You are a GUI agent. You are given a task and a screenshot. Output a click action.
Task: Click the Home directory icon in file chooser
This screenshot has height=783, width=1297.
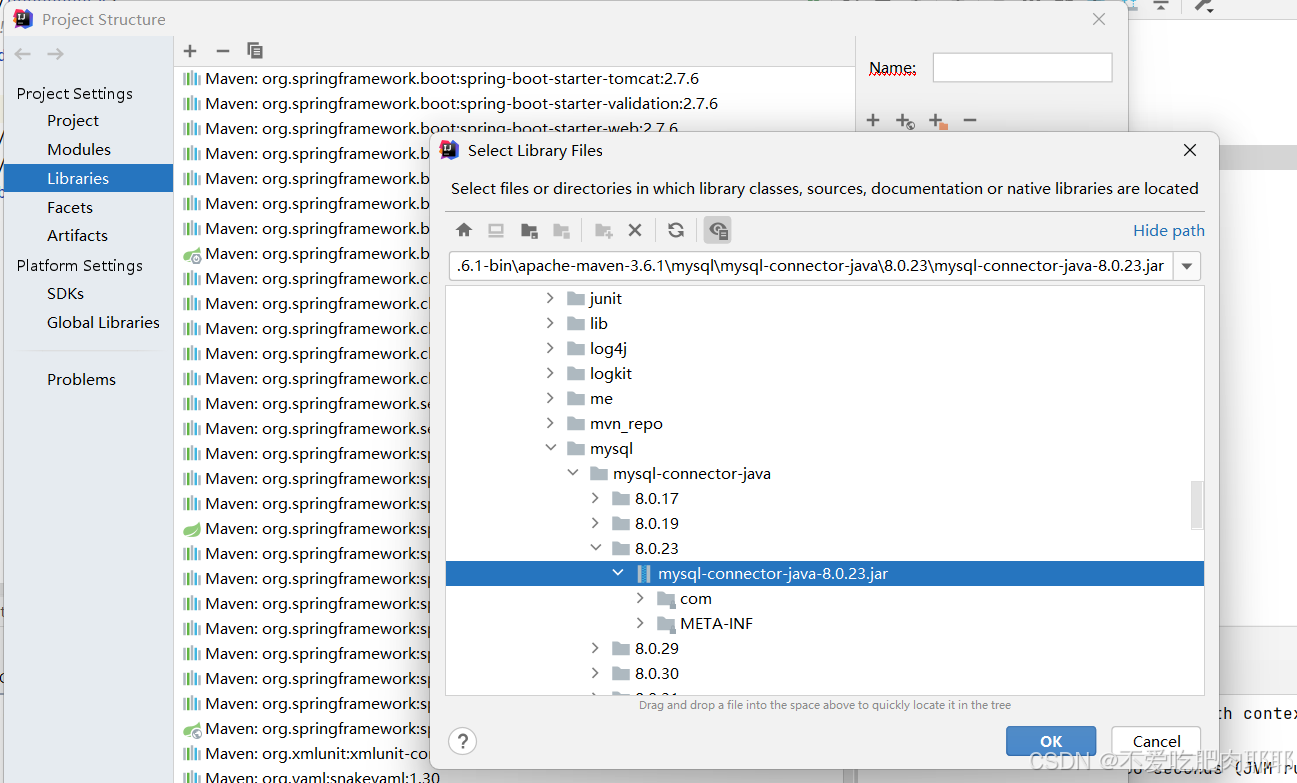pos(464,229)
